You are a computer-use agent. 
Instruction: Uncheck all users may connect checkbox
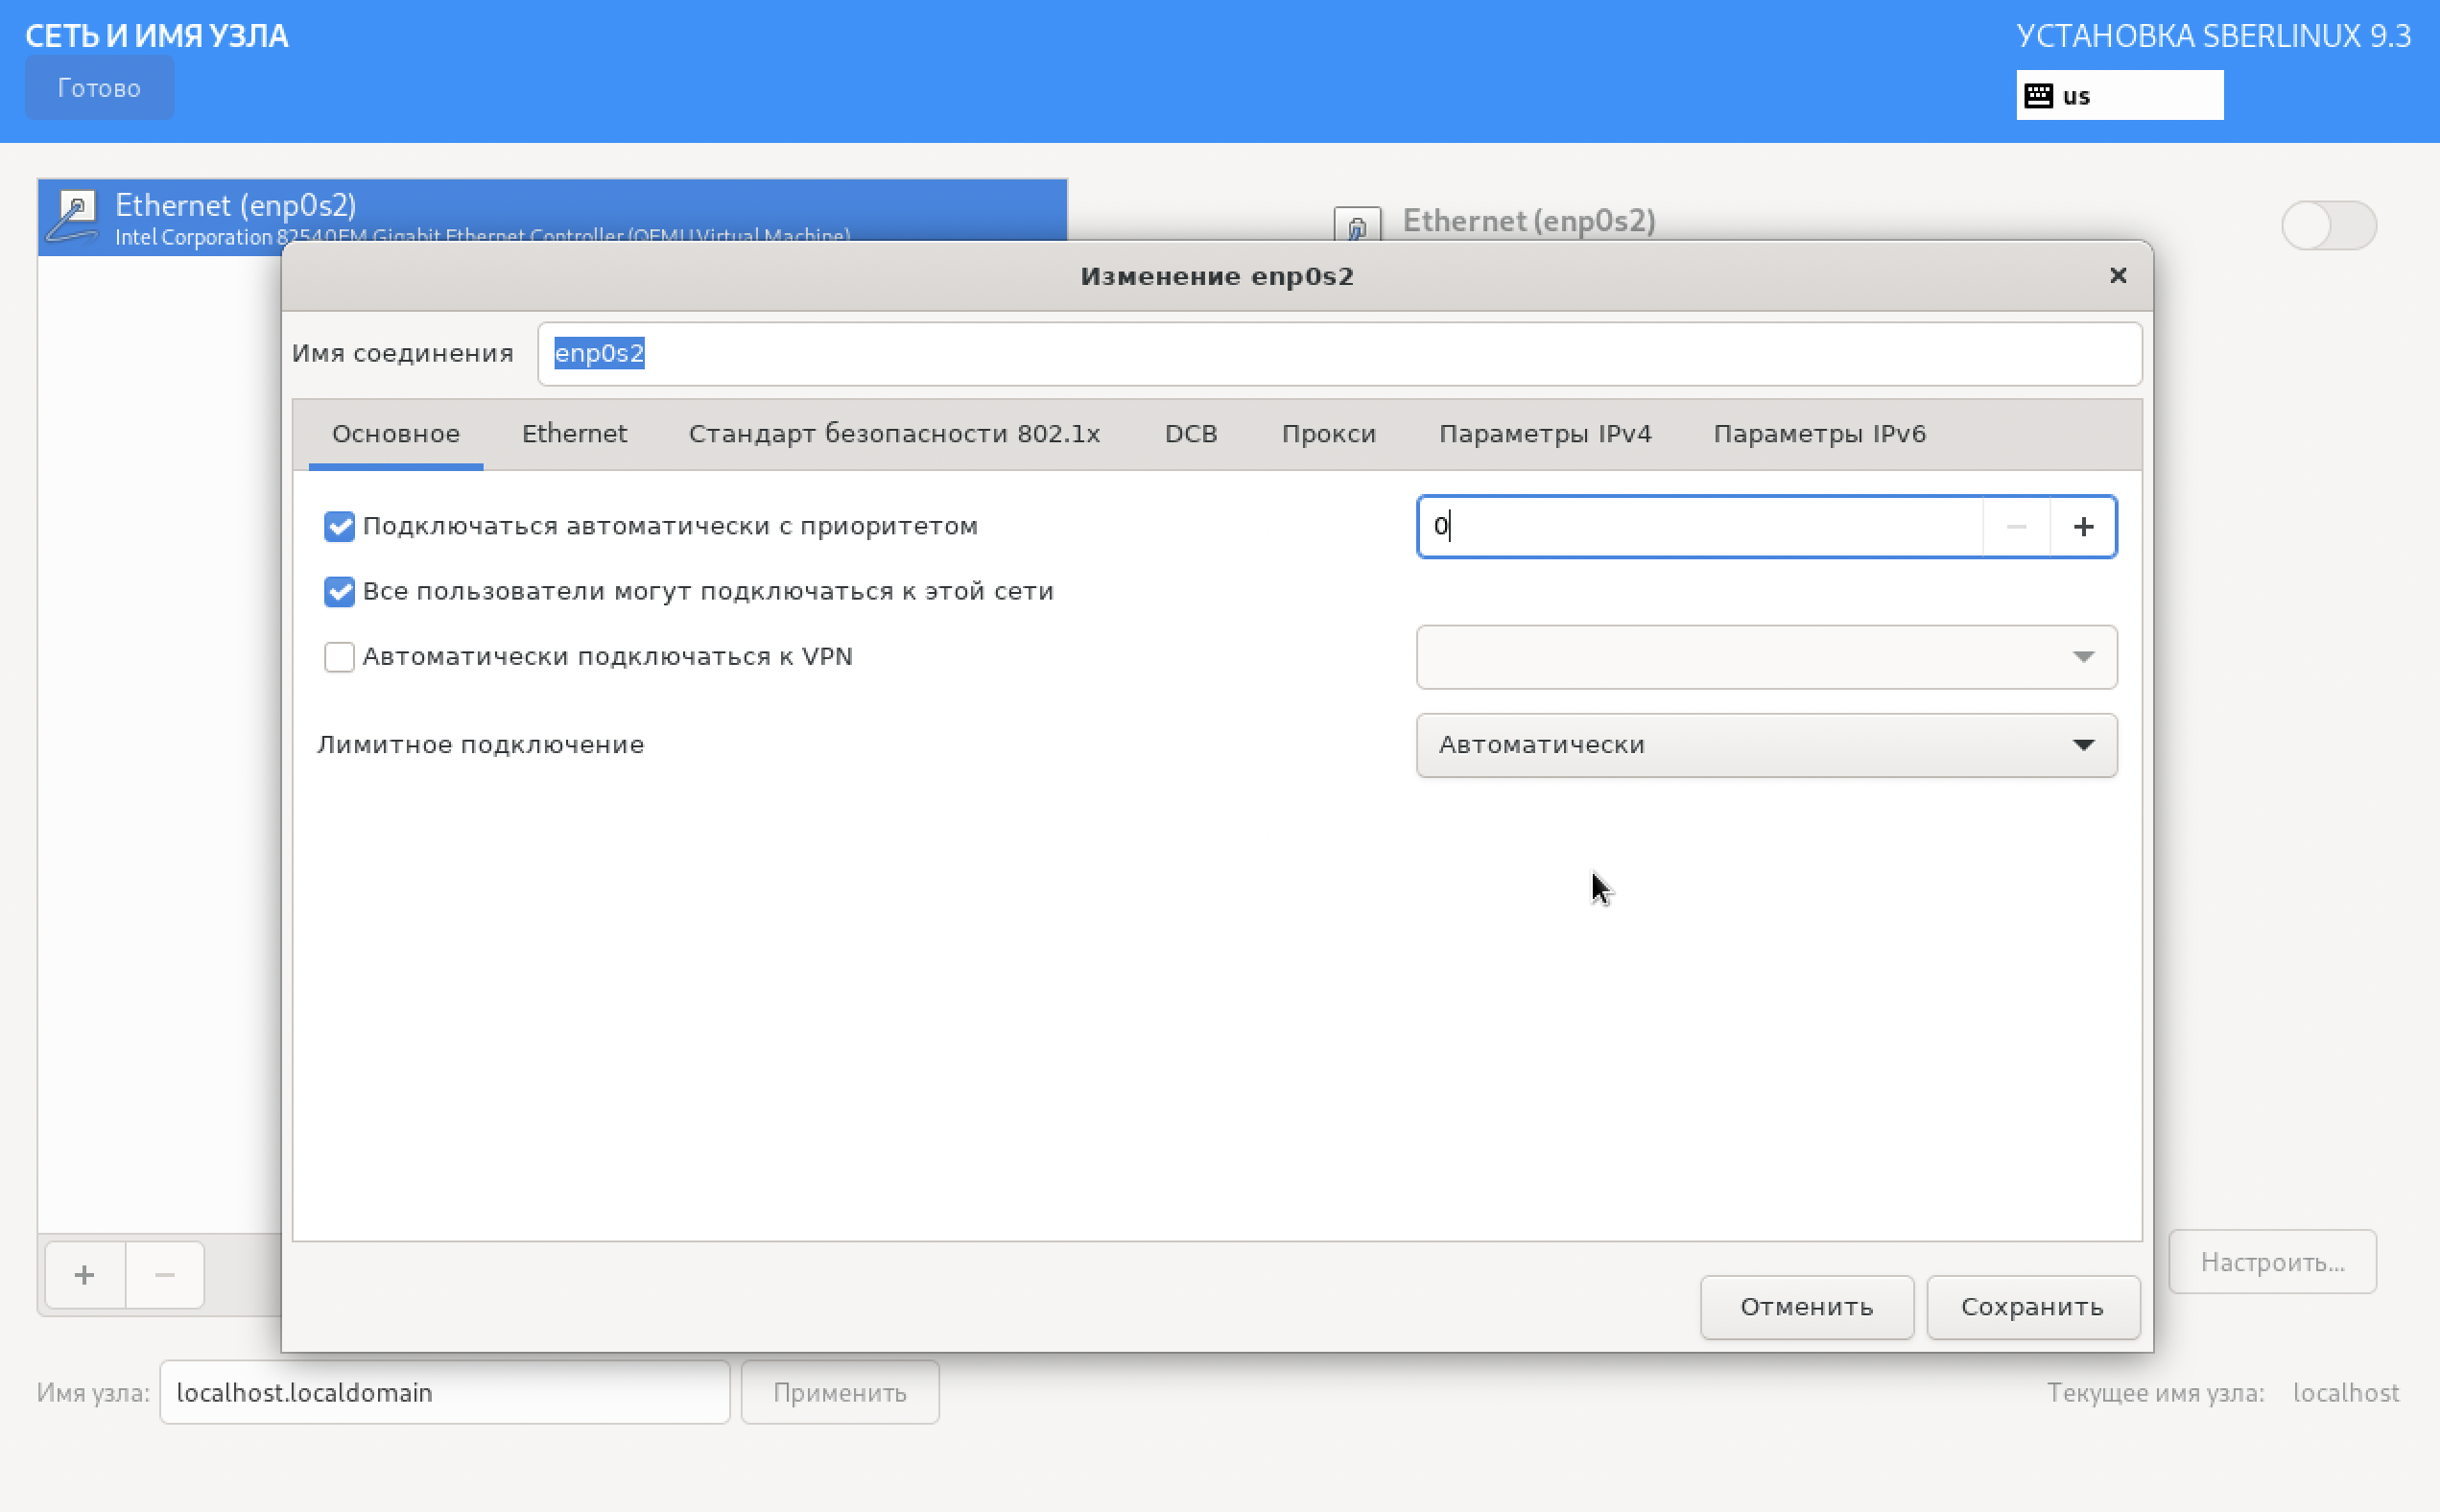339,591
